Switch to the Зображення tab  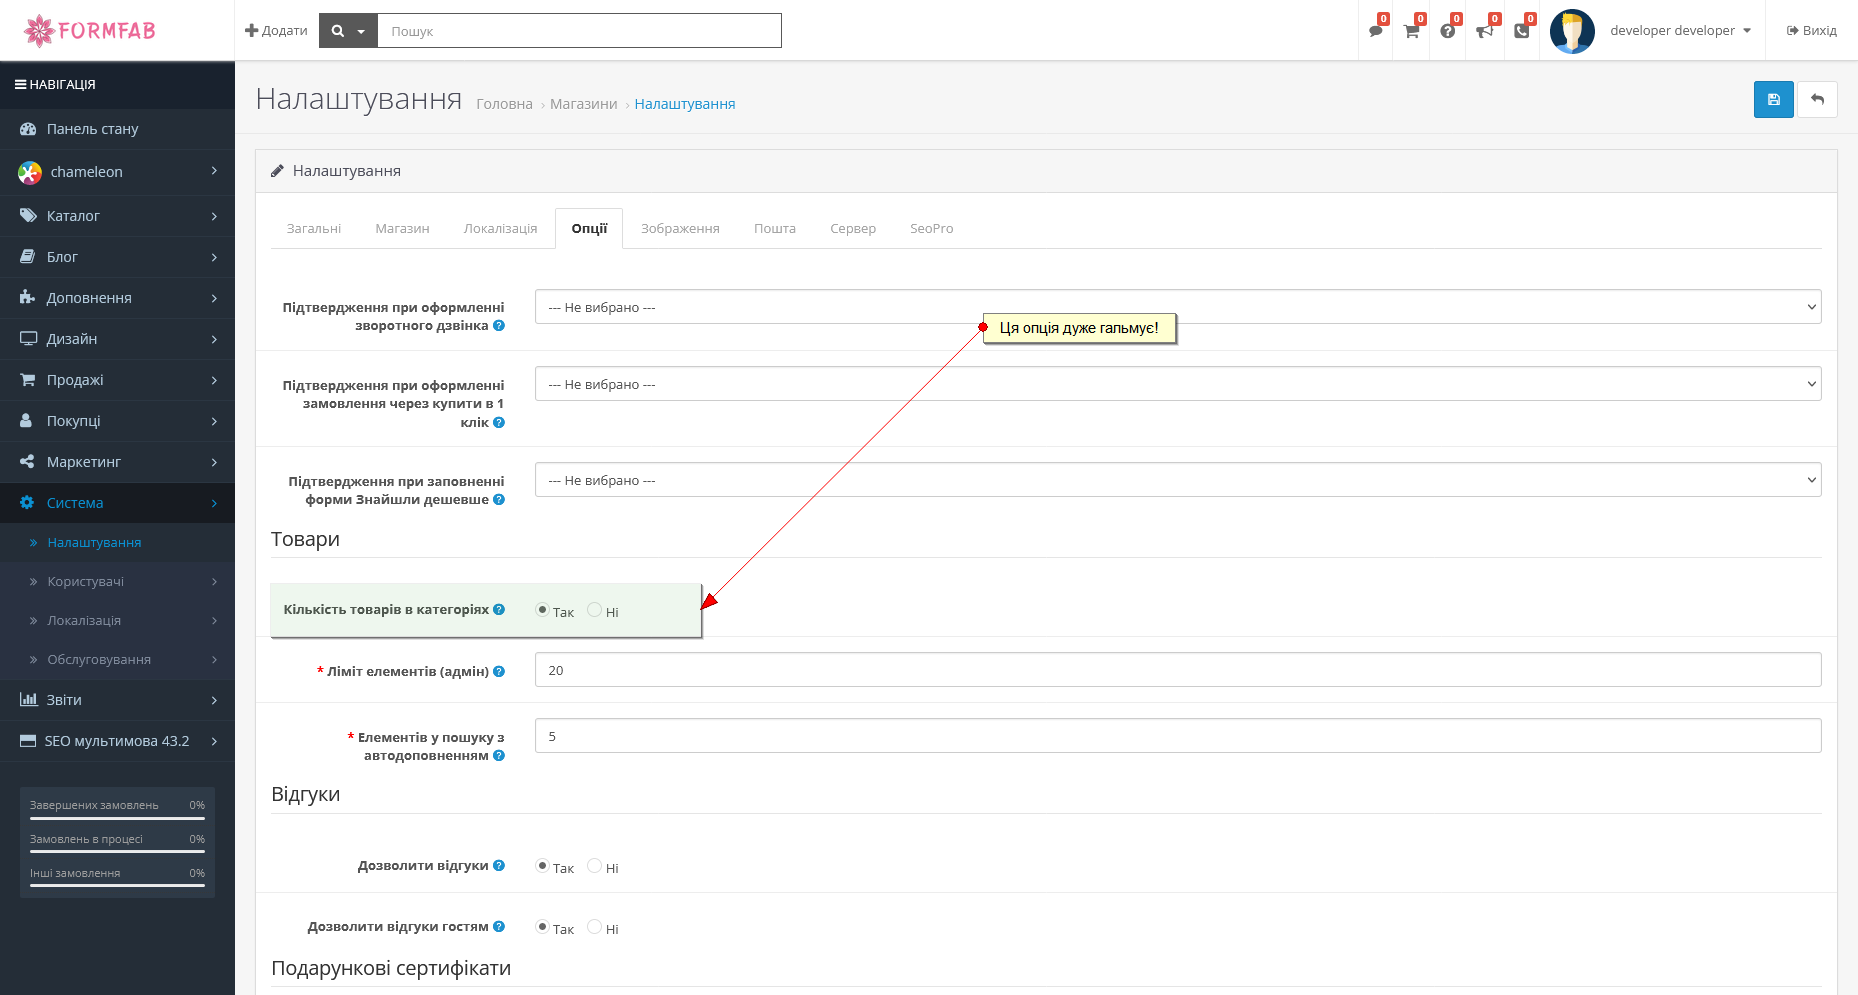(x=680, y=229)
